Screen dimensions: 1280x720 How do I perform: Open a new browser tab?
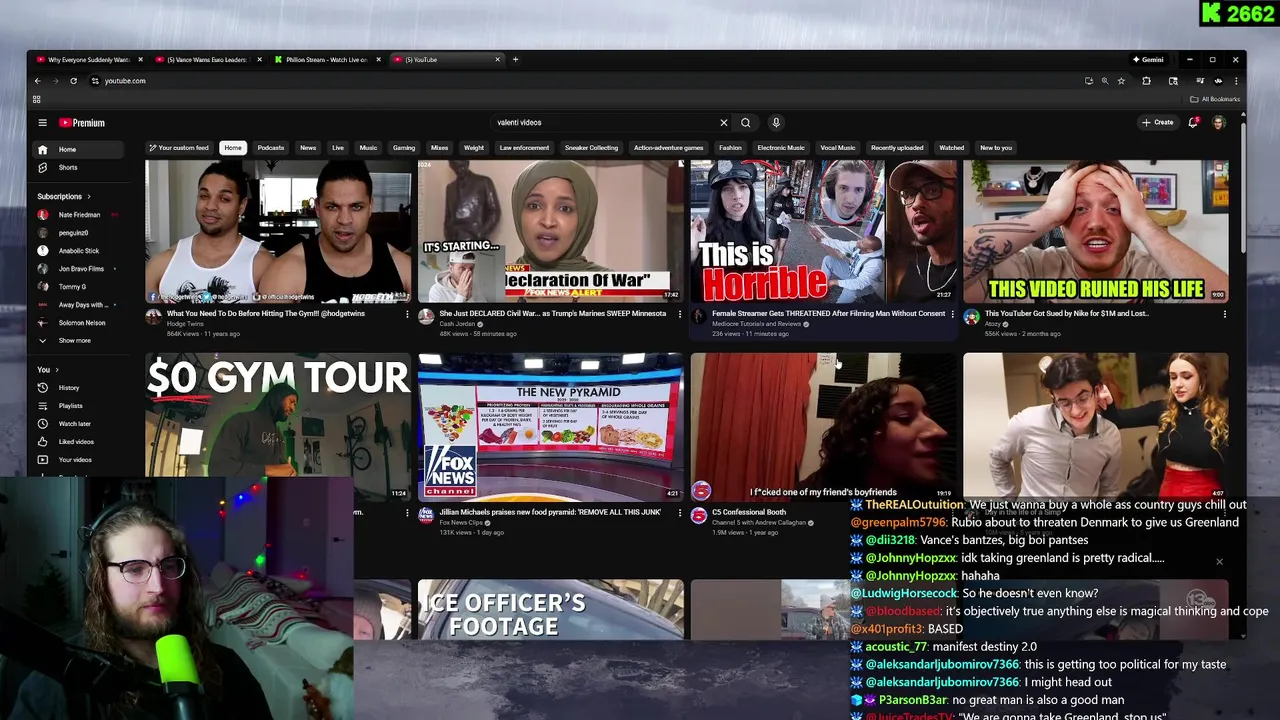point(515,60)
